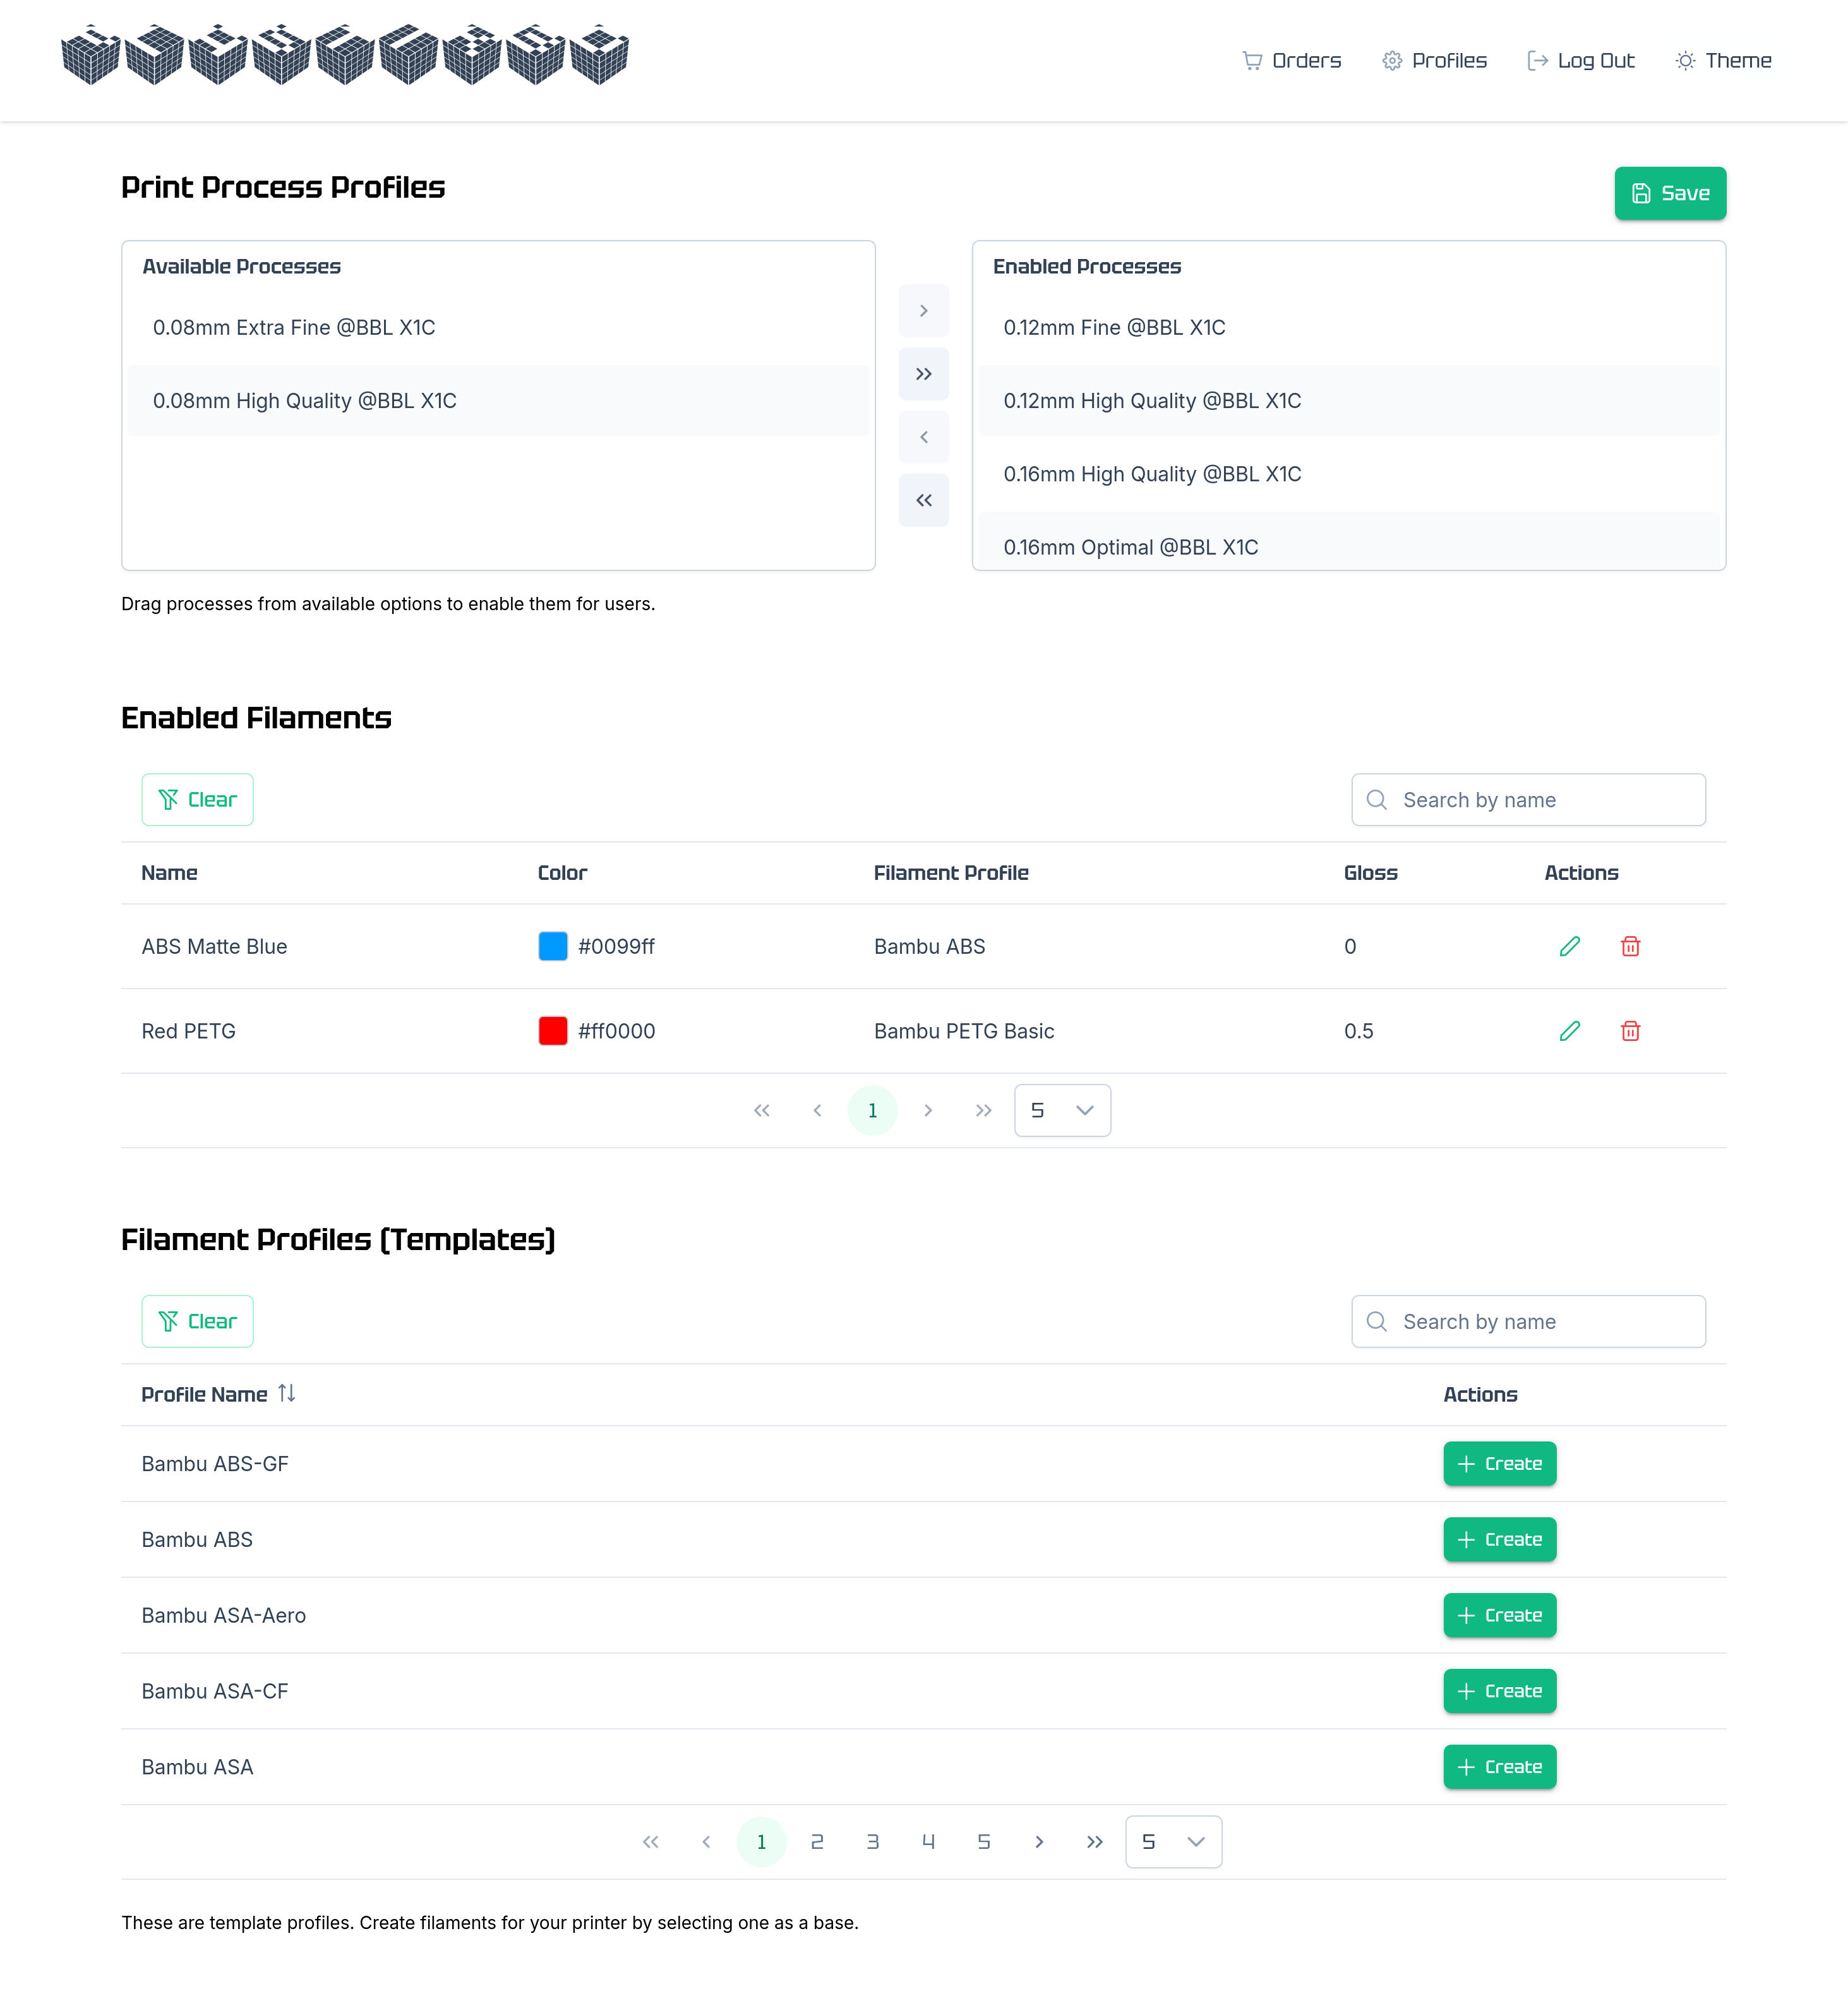
Task: Go to Profiles page
Action: [x=1434, y=61]
